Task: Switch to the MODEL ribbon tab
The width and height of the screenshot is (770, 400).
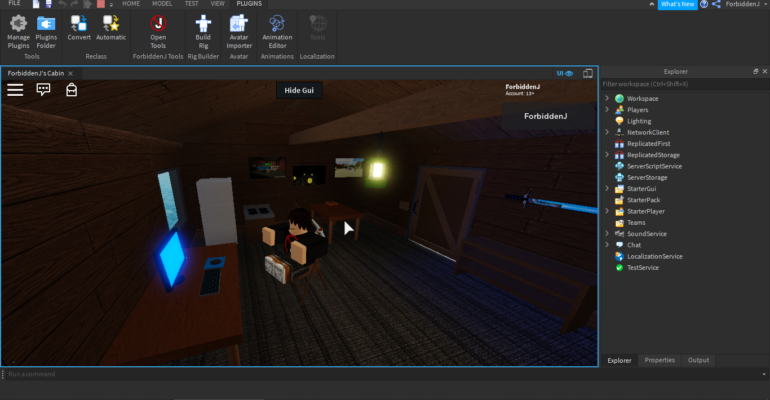Action: coord(162,3)
